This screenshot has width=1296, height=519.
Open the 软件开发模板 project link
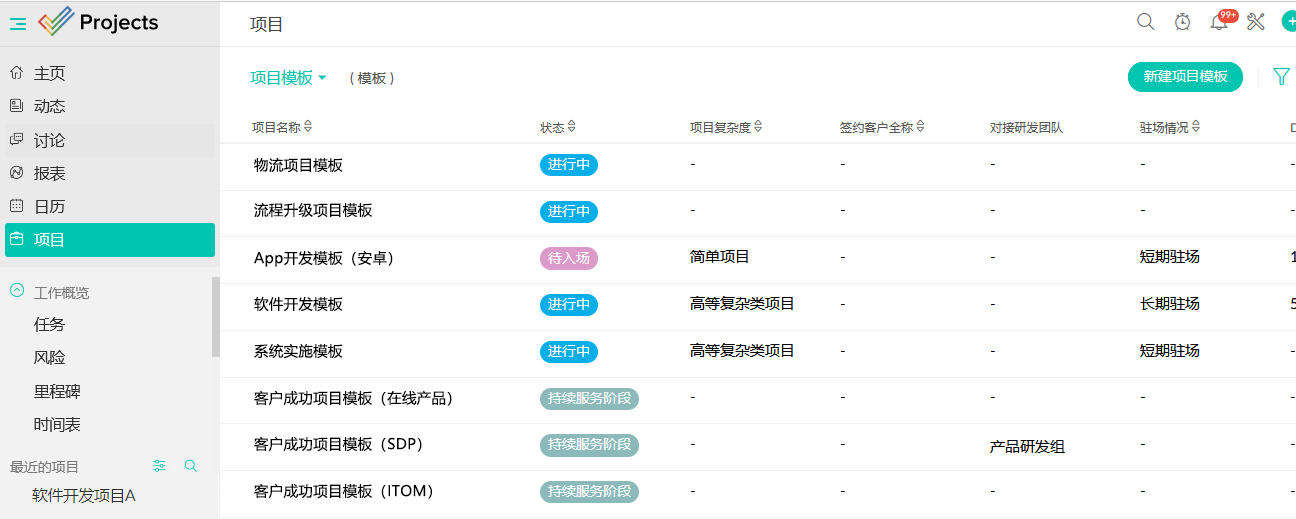(x=298, y=304)
